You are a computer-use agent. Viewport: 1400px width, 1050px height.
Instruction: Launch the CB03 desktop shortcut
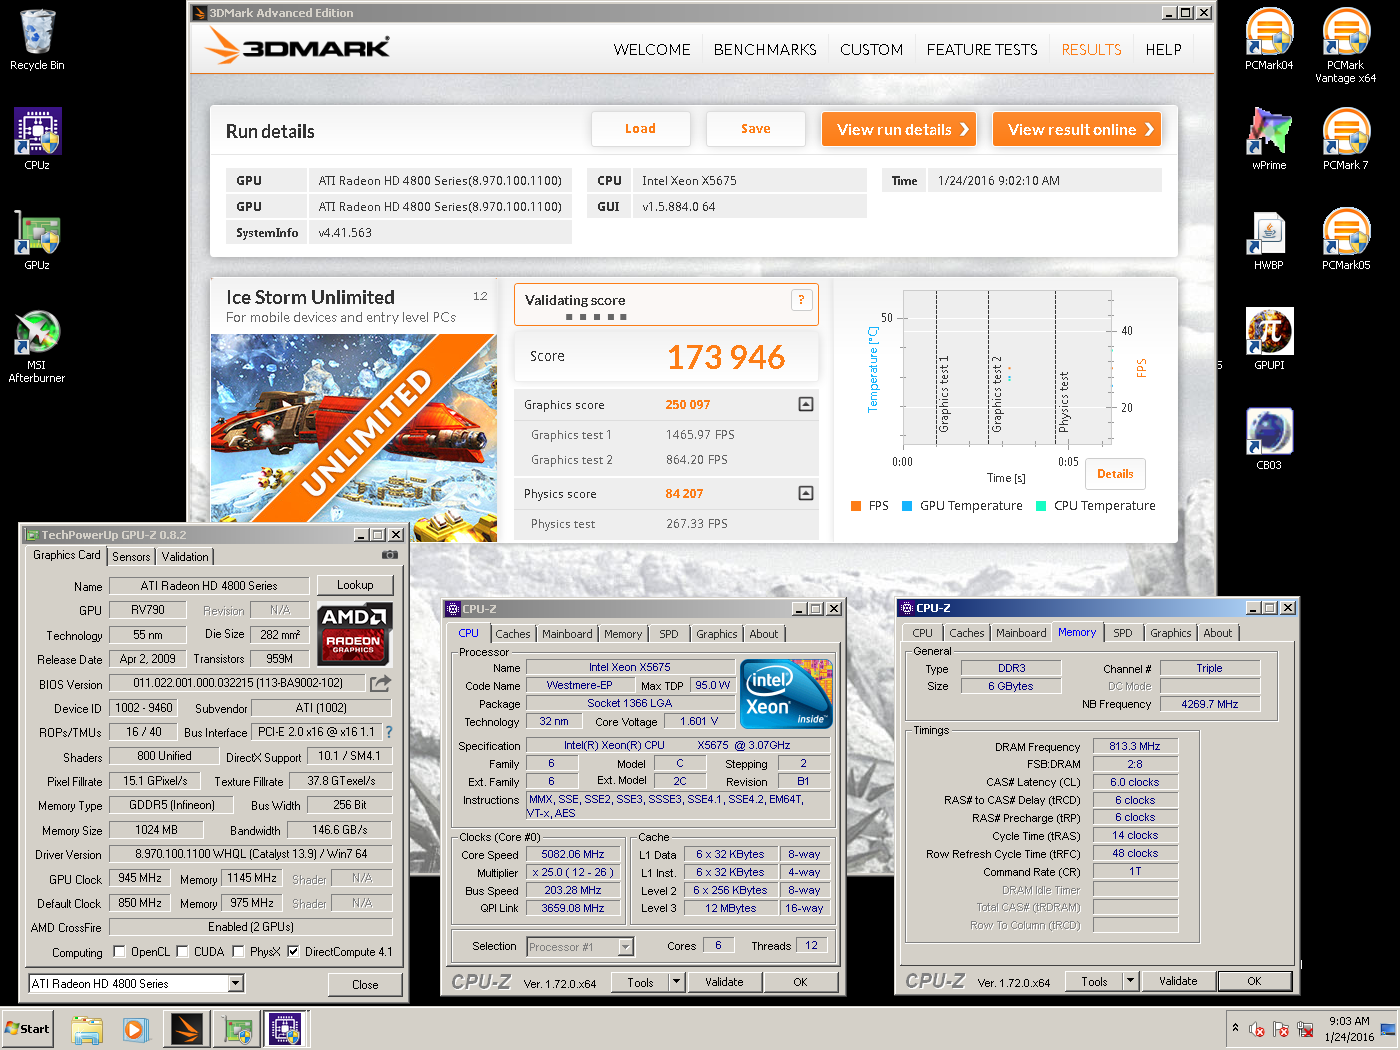point(1269,440)
